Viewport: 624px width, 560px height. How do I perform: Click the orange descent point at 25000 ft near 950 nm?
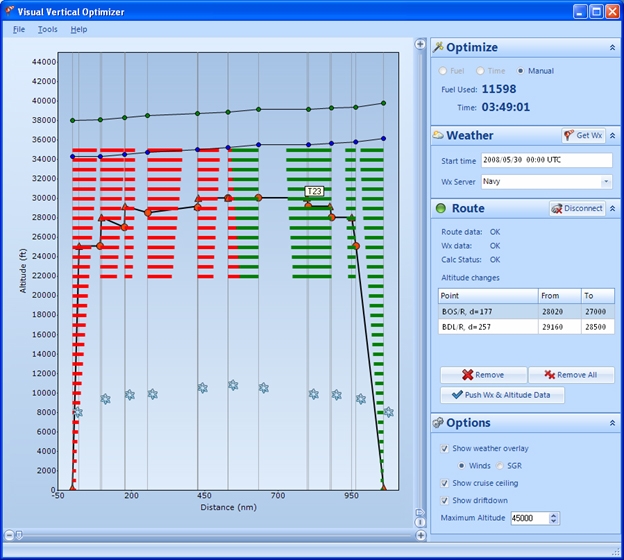tap(356, 246)
